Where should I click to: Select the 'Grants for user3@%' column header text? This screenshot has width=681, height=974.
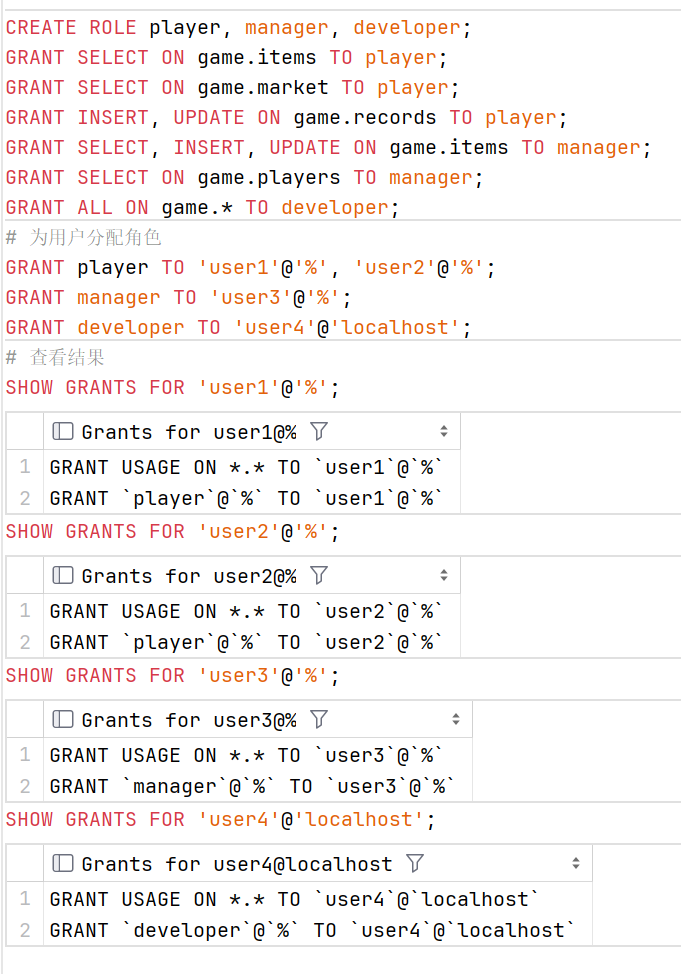coord(189,720)
